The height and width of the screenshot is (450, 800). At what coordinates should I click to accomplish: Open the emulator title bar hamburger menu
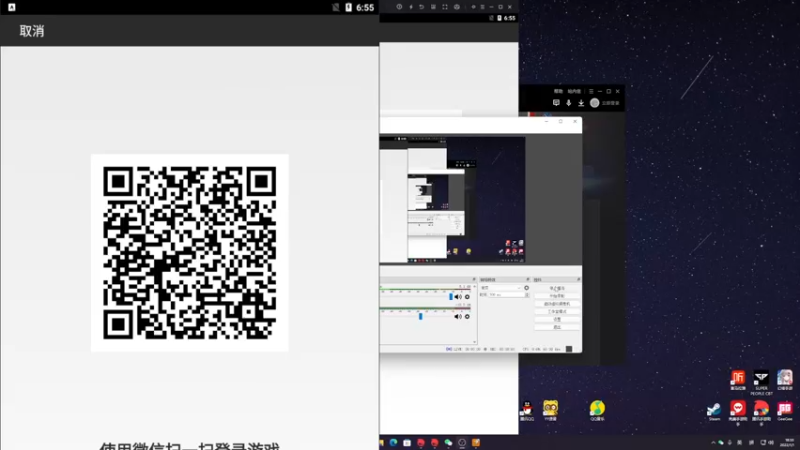(482, 7)
